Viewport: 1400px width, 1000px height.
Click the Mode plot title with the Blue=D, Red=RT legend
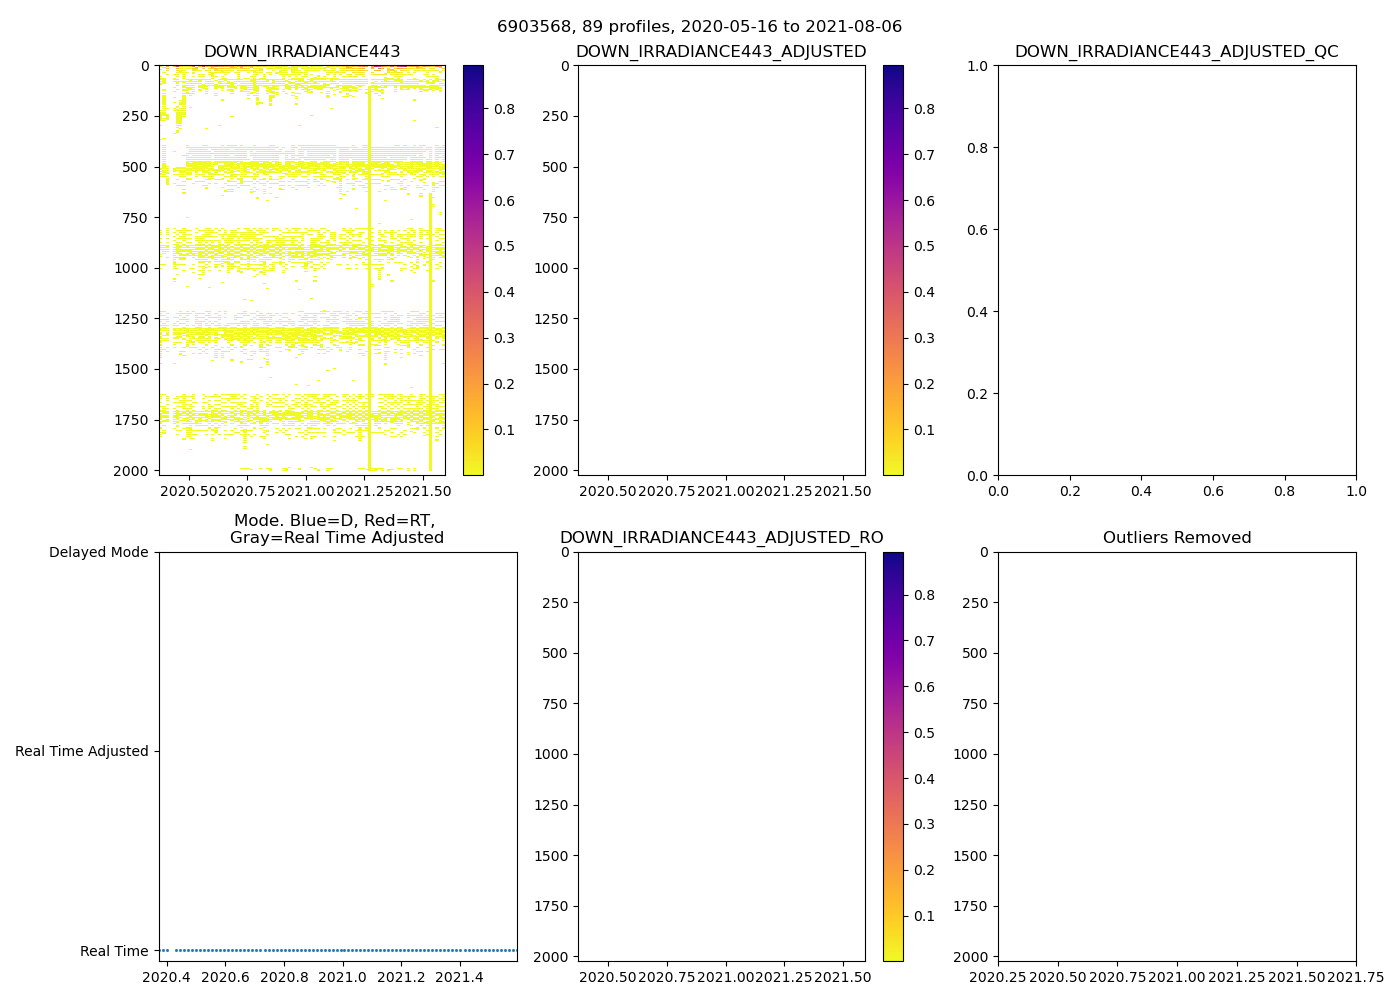337,529
